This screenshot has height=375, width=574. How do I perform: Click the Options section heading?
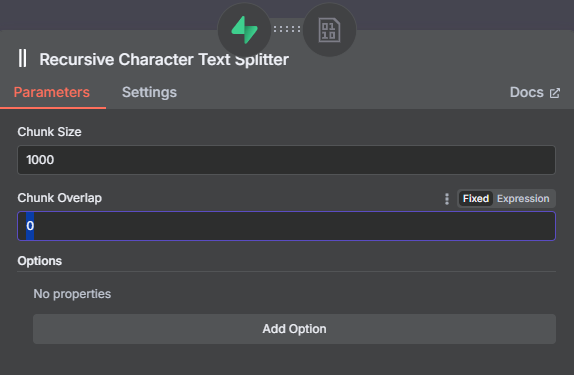point(40,261)
